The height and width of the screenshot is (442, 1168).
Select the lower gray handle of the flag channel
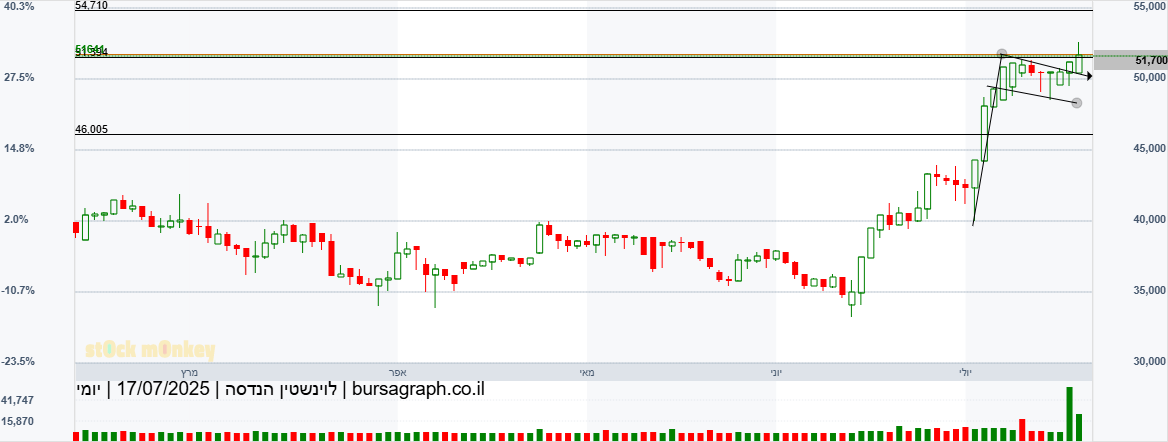1076,103
